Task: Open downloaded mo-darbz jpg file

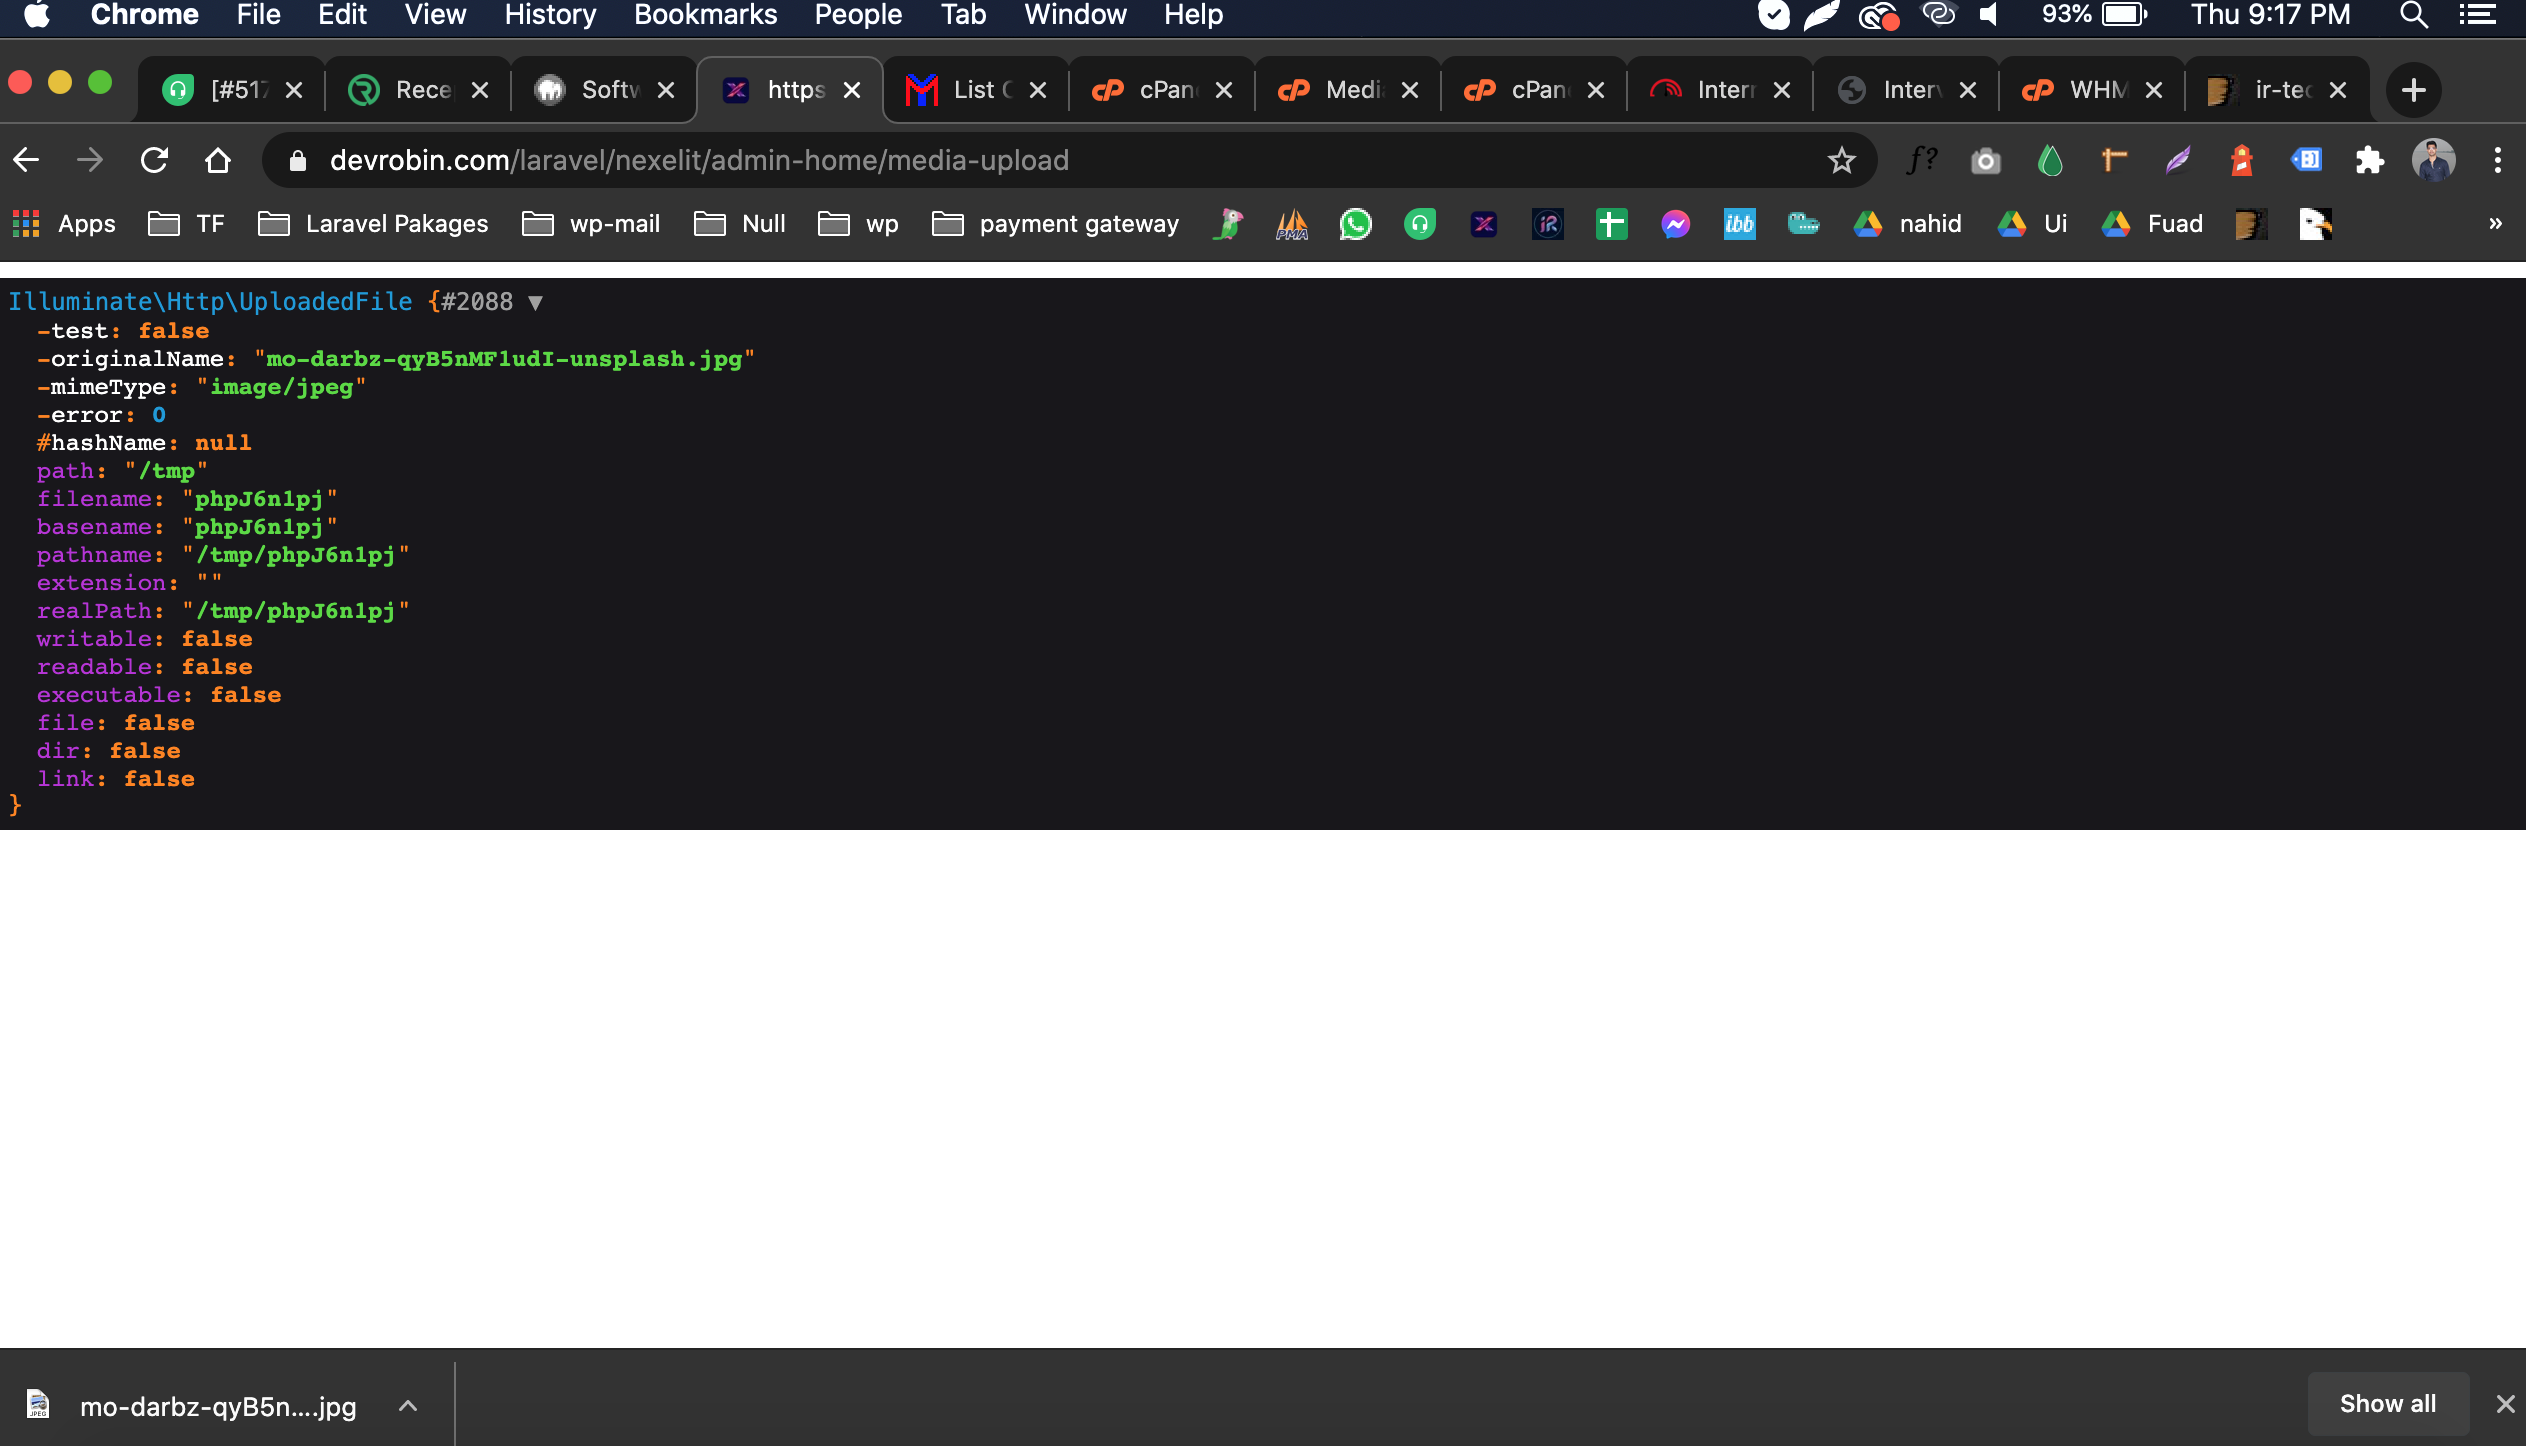Action: [216, 1406]
